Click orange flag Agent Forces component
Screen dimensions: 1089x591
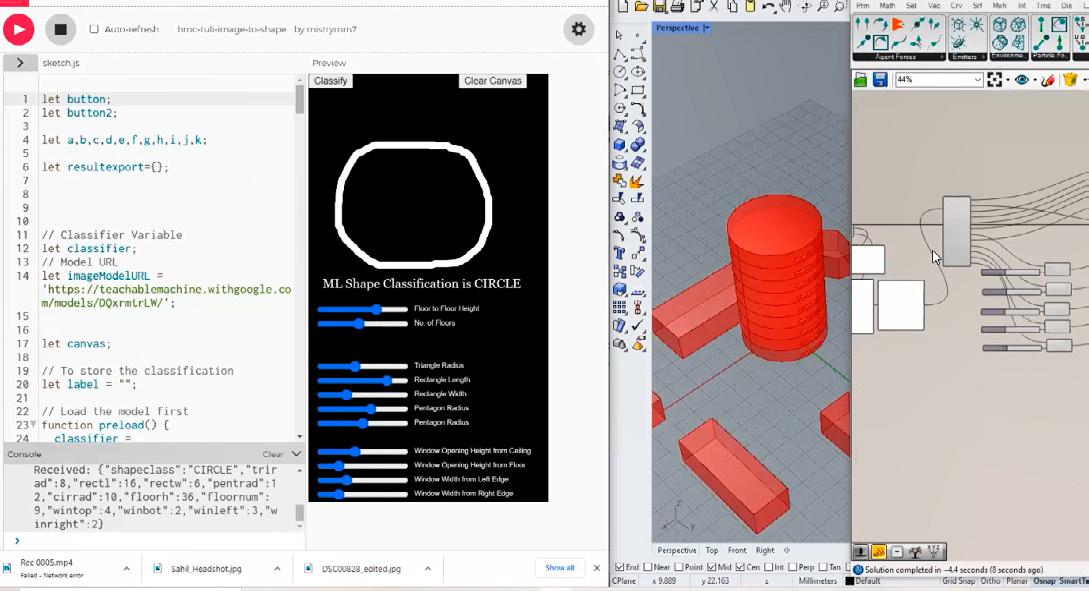pyautogui.click(x=898, y=24)
